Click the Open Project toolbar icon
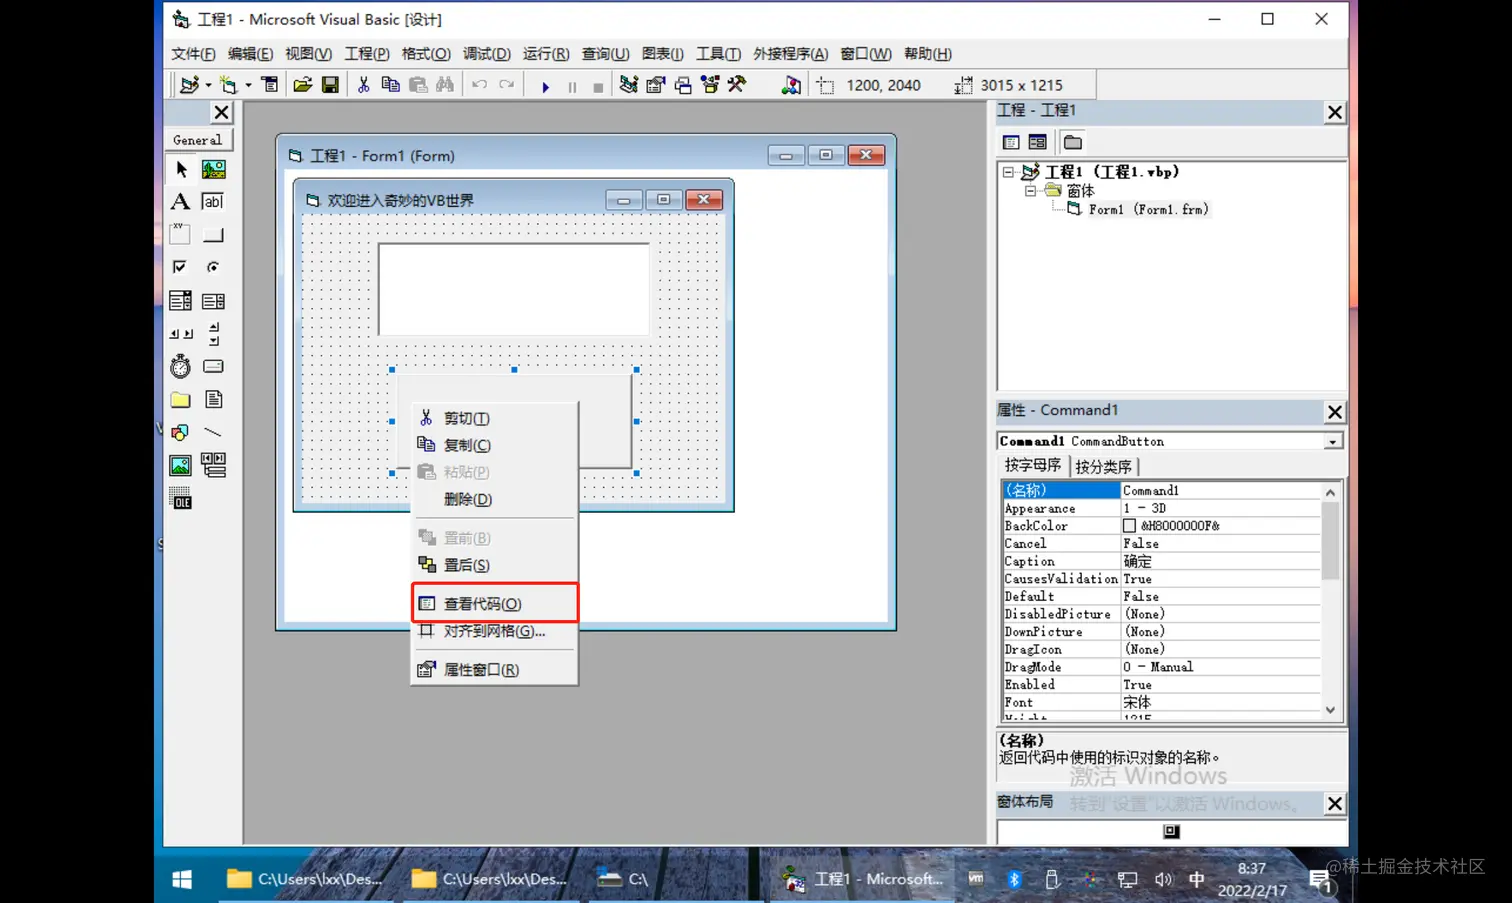The image size is (1512, 903). 302,85
